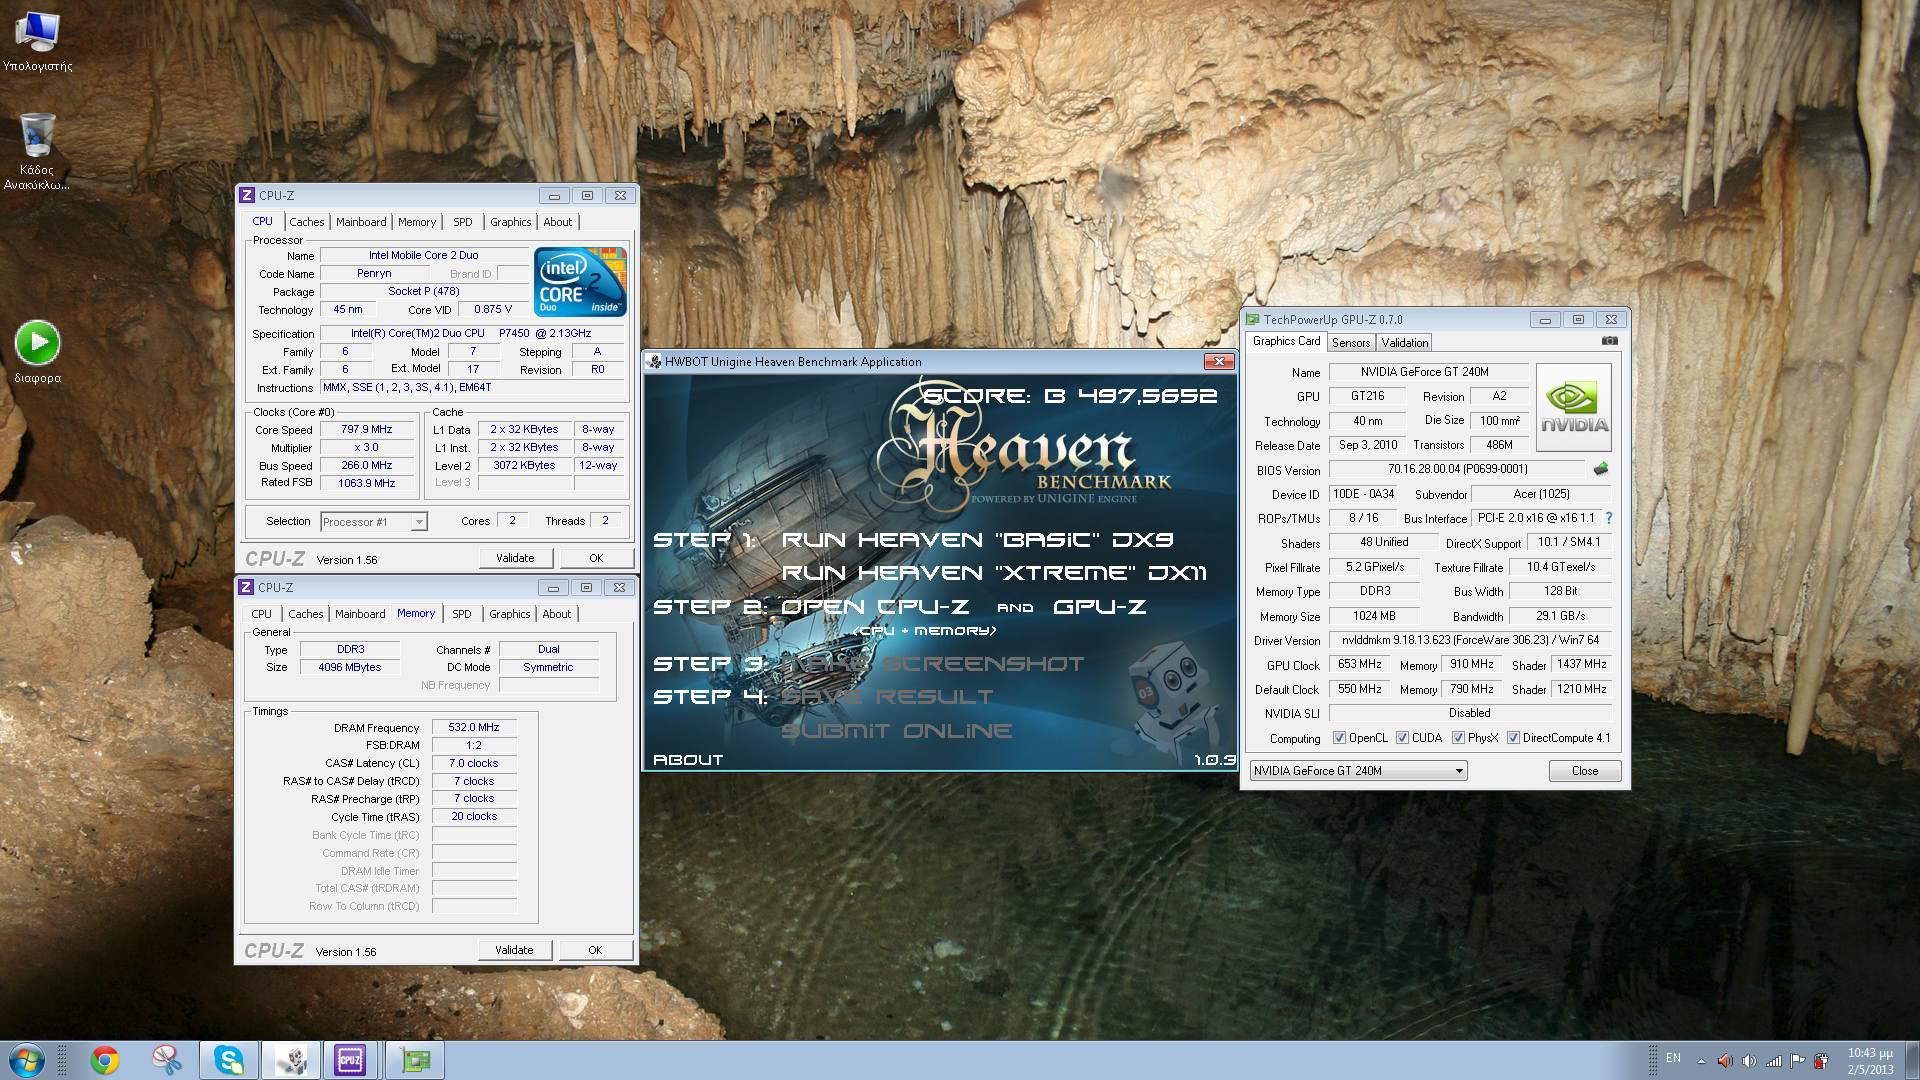
Task: Select the Core Speed value 797.9 MHz
Action: pos(367,430)
